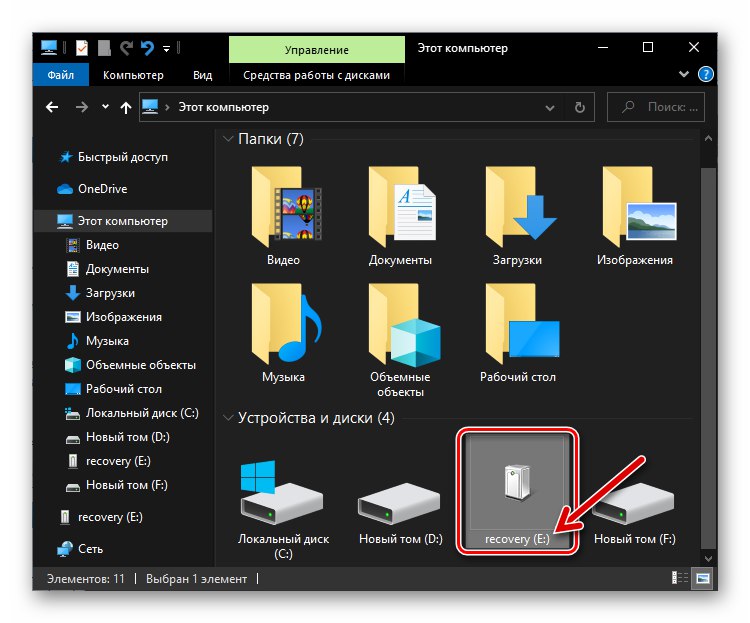Click the vertical scrollbar thumb
The width and height of the screenshot is (750, 623).
tap(708, 358)
